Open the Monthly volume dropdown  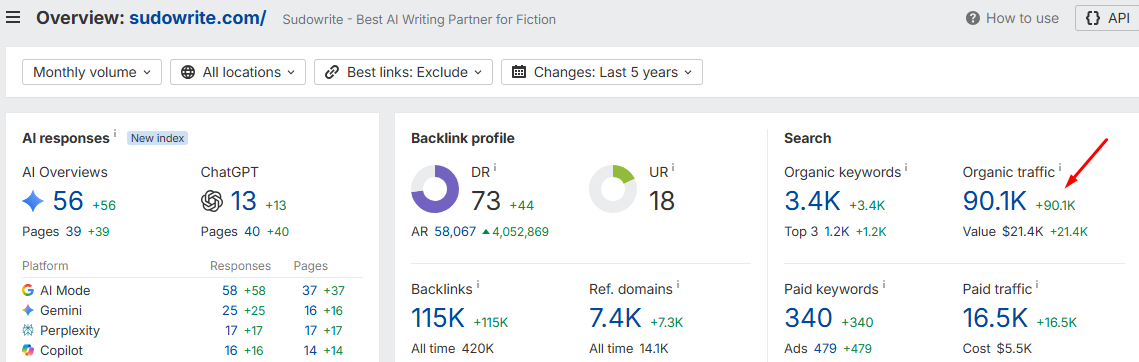click(x=92, y=72)
